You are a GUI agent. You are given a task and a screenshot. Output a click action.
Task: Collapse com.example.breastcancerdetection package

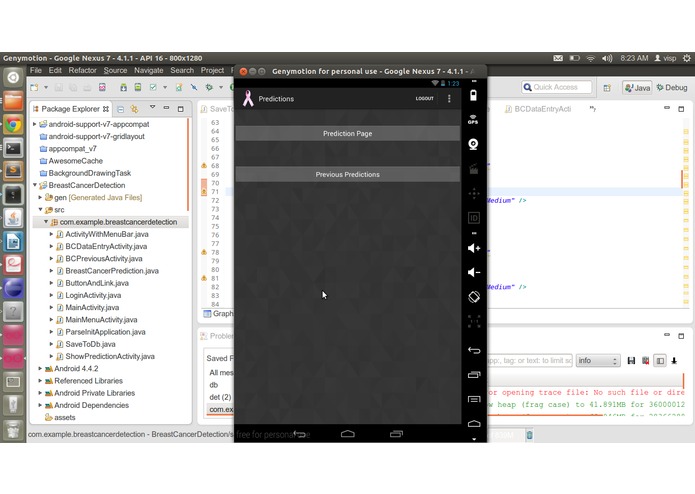pos(46,222)
